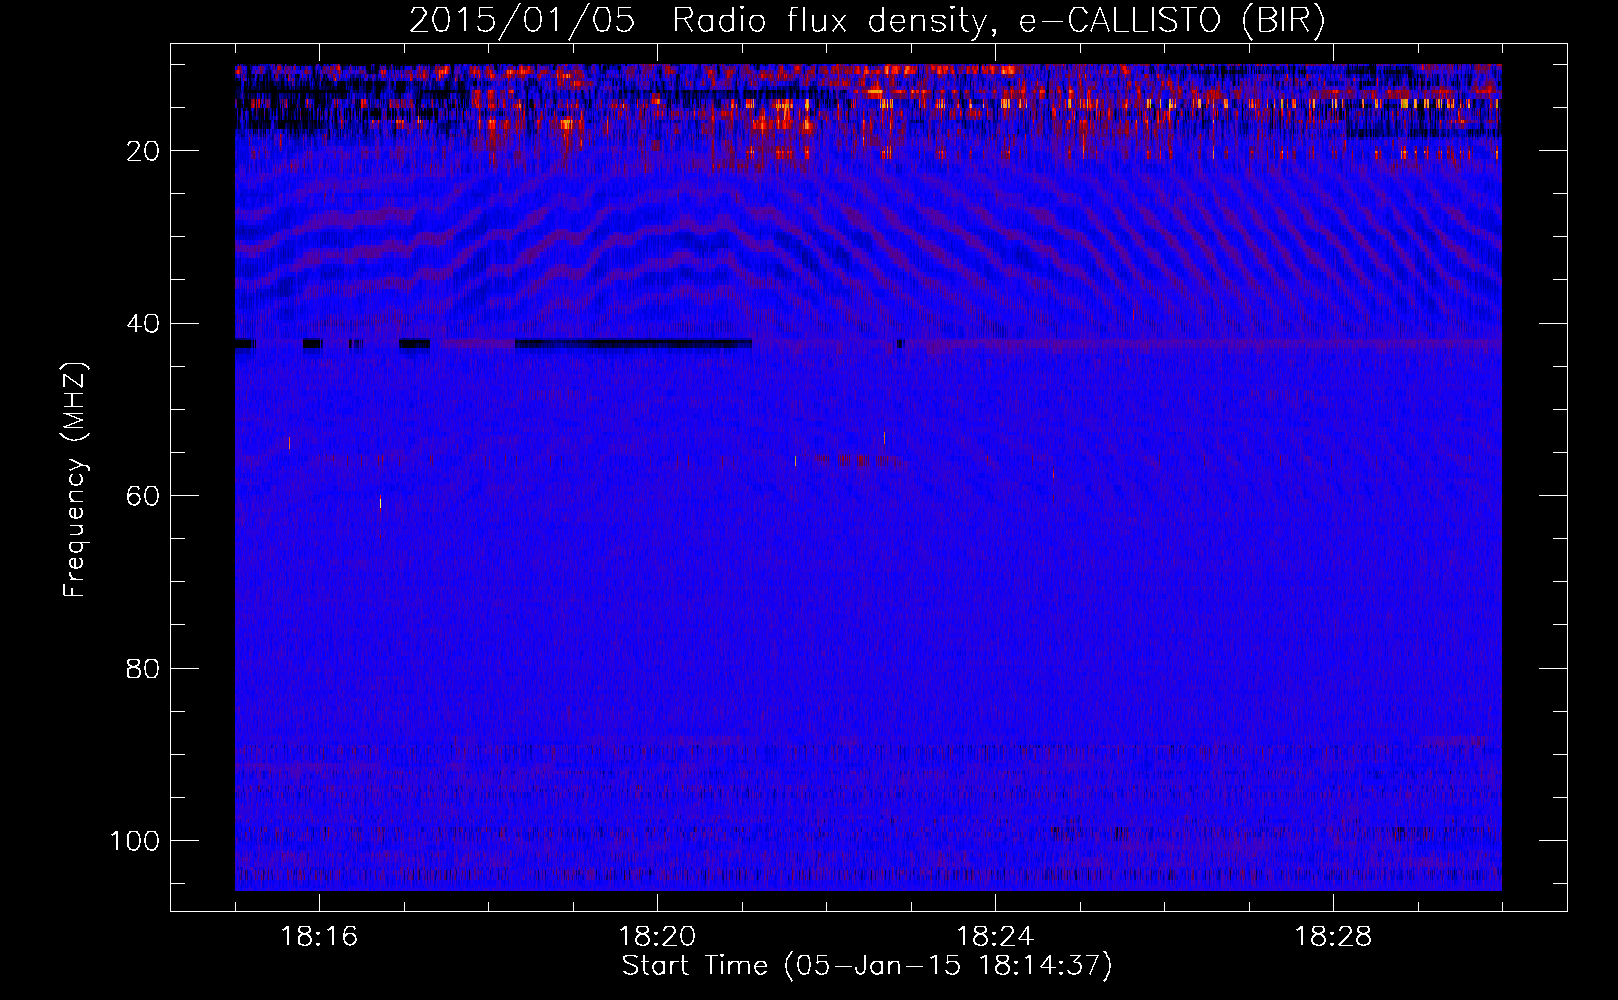Click the 'Frequency (MHZ)' axis label
1618x1000 pixels.
pyautogui.click(x=75, y=479)
